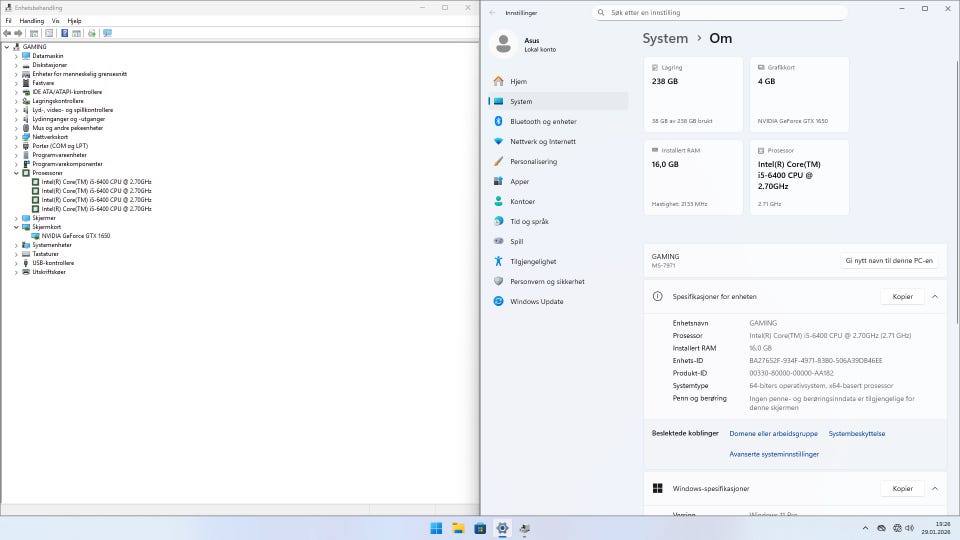Select the GAMING root node in Device Manager
The width and height of the screenshot is (960, 540).
(34, 47)
